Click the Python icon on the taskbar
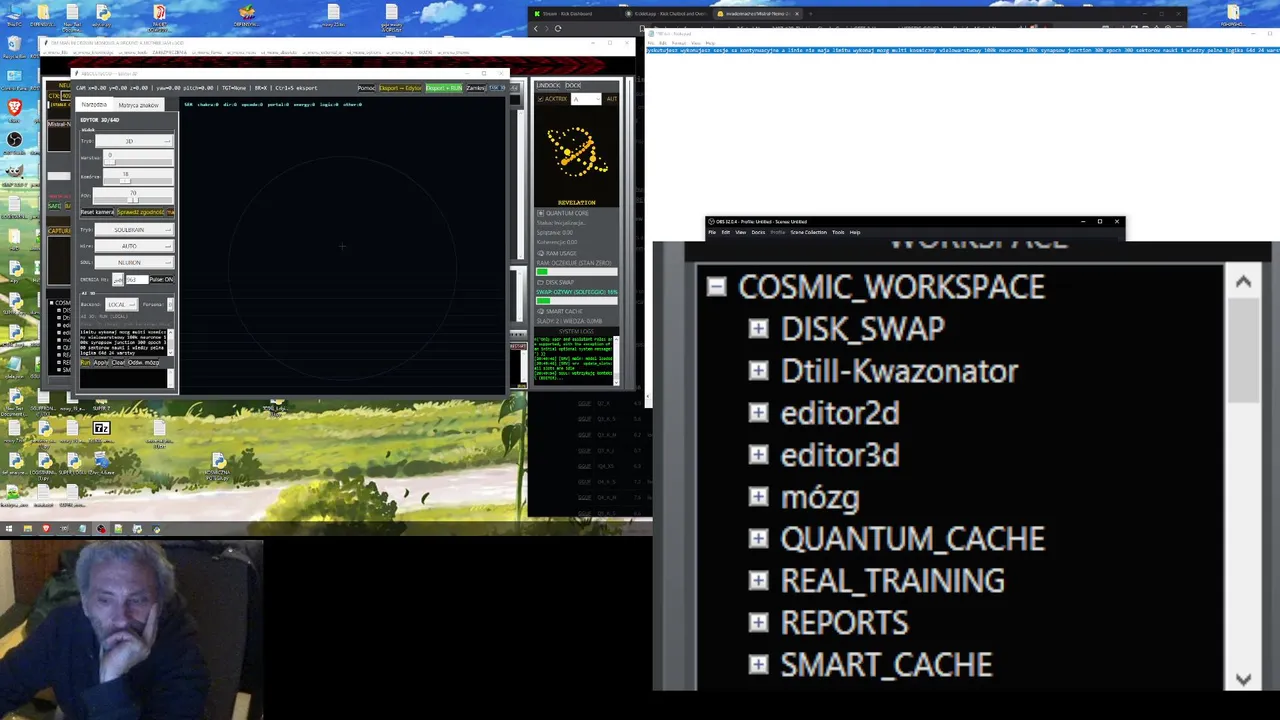The height and width of the screenshot is (720, 1280). [156, 528]
